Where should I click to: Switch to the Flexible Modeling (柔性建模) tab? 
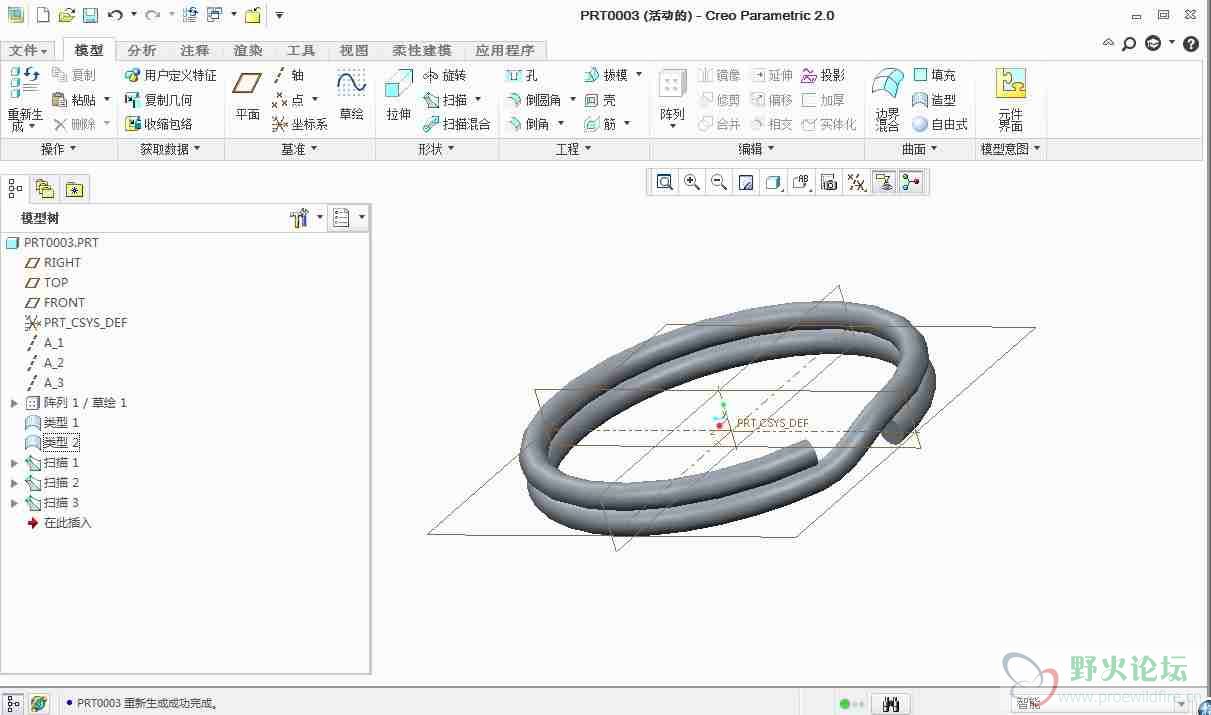[421, 50]
